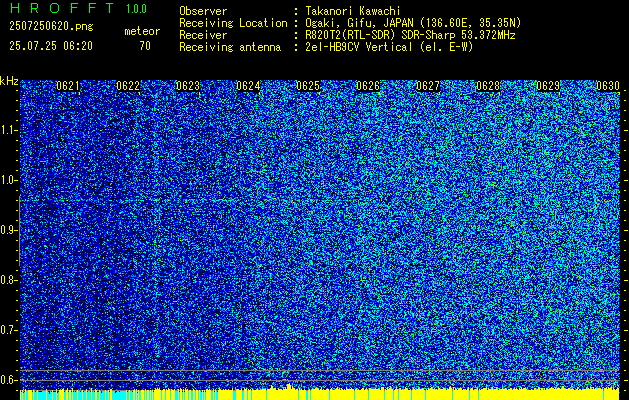Click the 0627 time marker
629x400 pixels.
coord(428,86)
